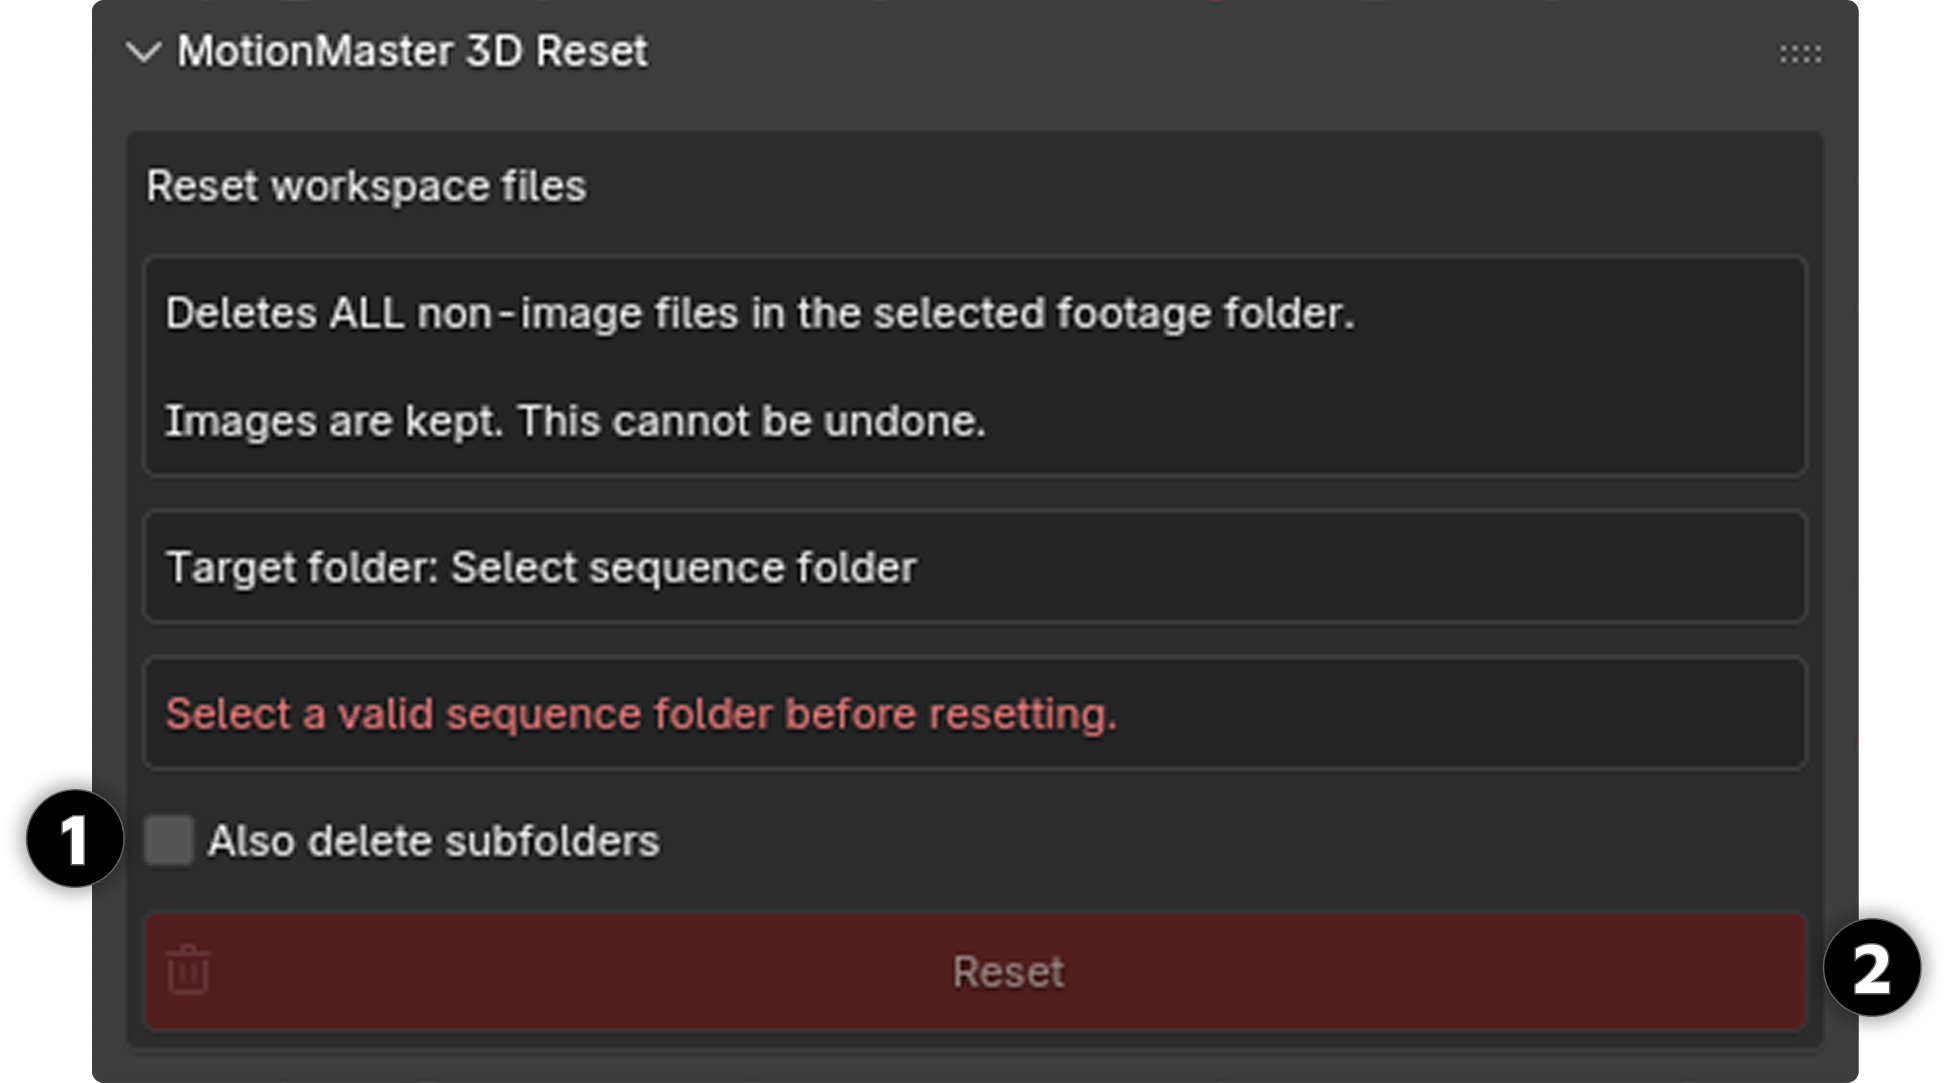
Task: Select the Target folder sequence field
Action: click(x=975, y=567)
